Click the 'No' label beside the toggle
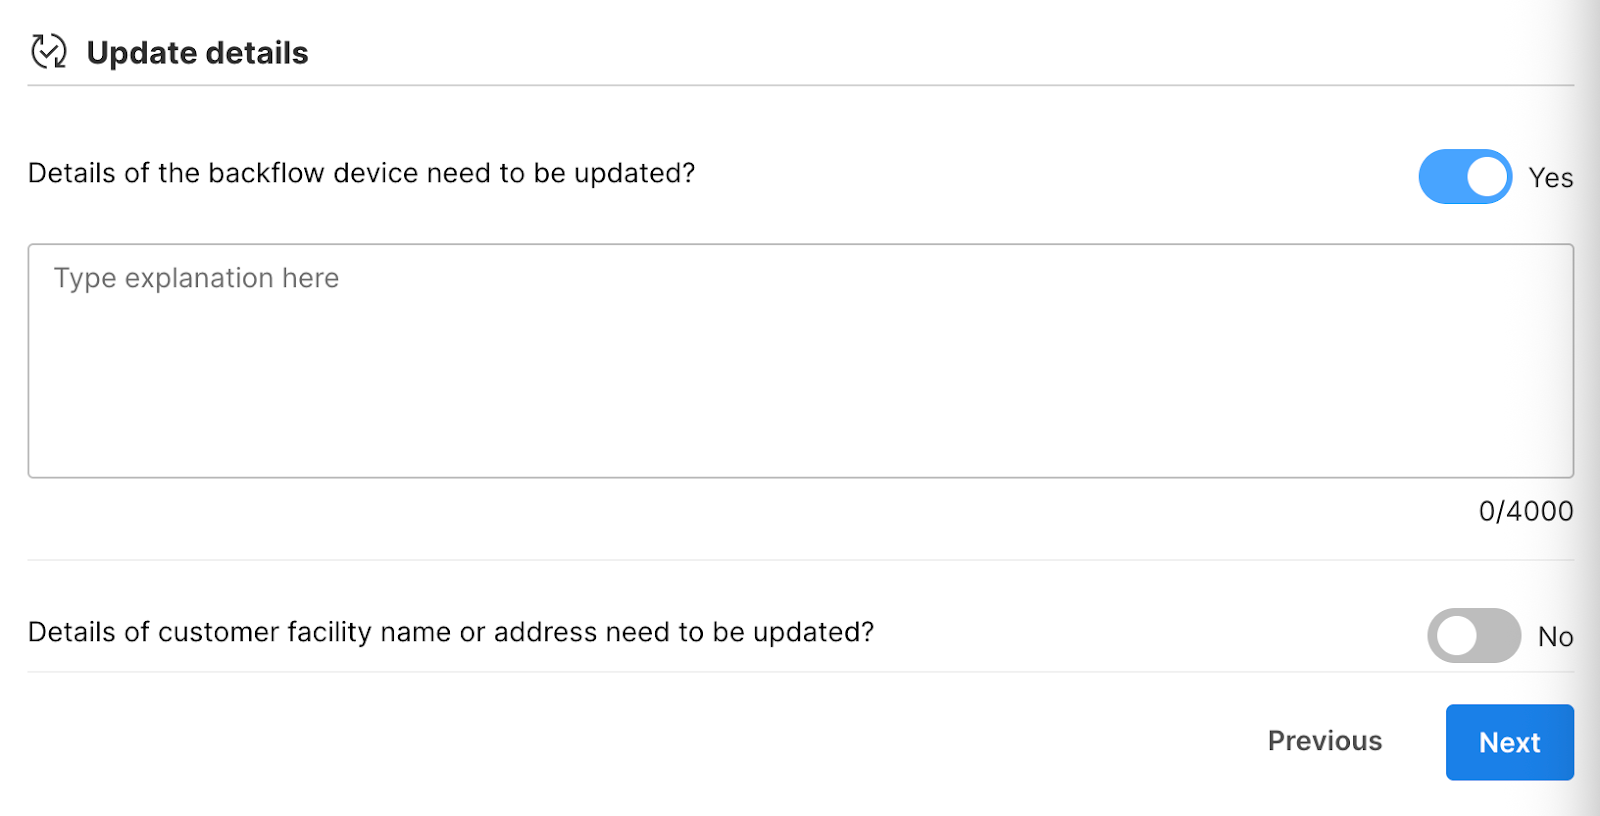This screenshot has width=1600, height=816. click(x=1555, y=637)
